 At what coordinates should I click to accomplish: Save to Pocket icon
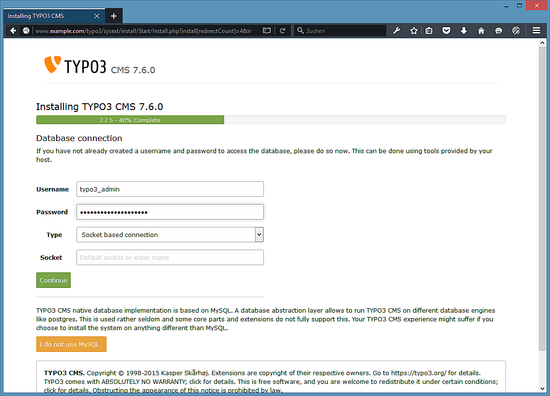446,31
